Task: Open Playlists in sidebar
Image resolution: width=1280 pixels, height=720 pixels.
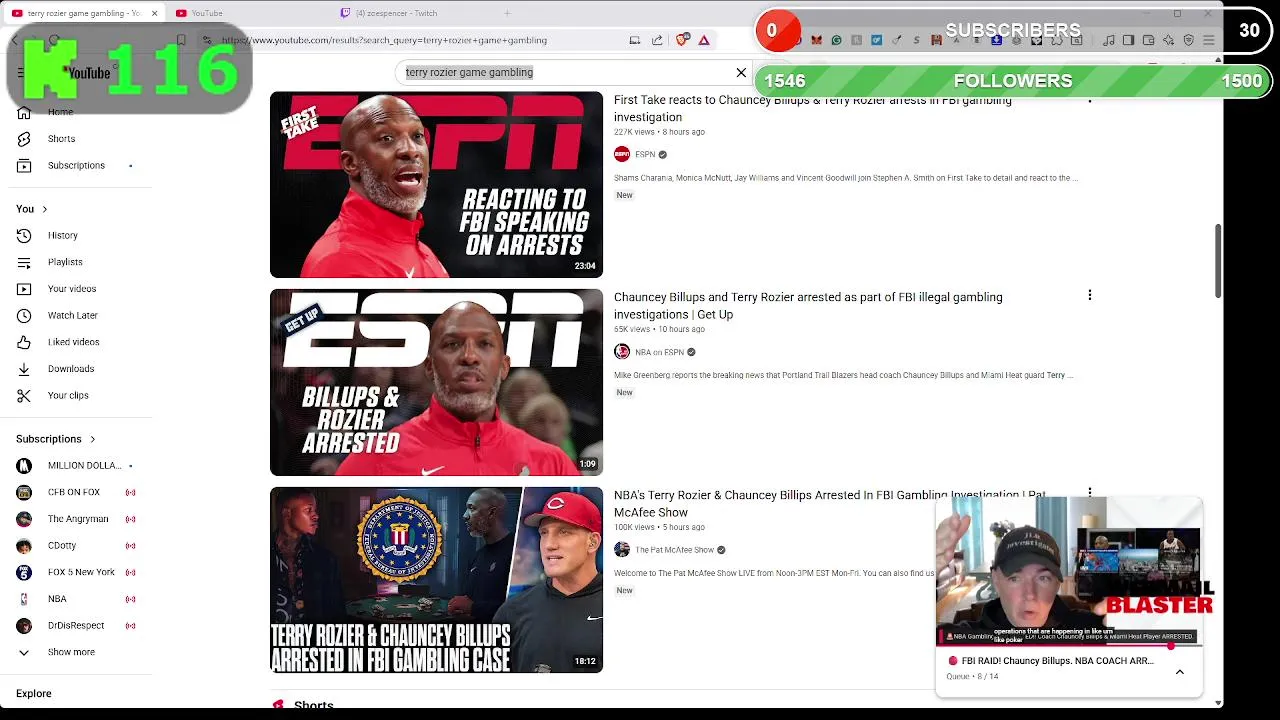Action: [65, 262]
